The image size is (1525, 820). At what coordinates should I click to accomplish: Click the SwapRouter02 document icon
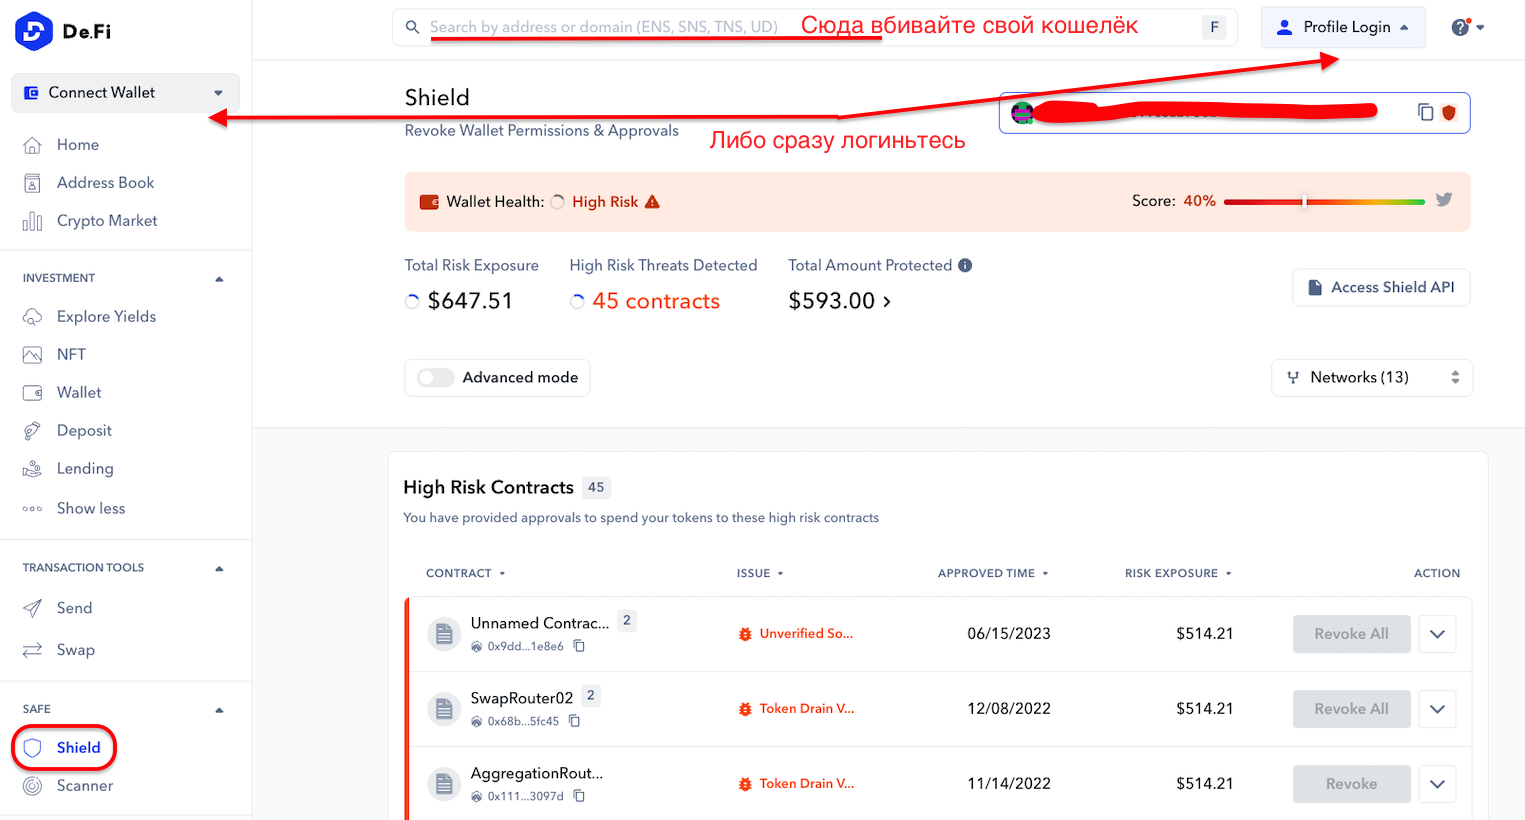click(444, 709)
